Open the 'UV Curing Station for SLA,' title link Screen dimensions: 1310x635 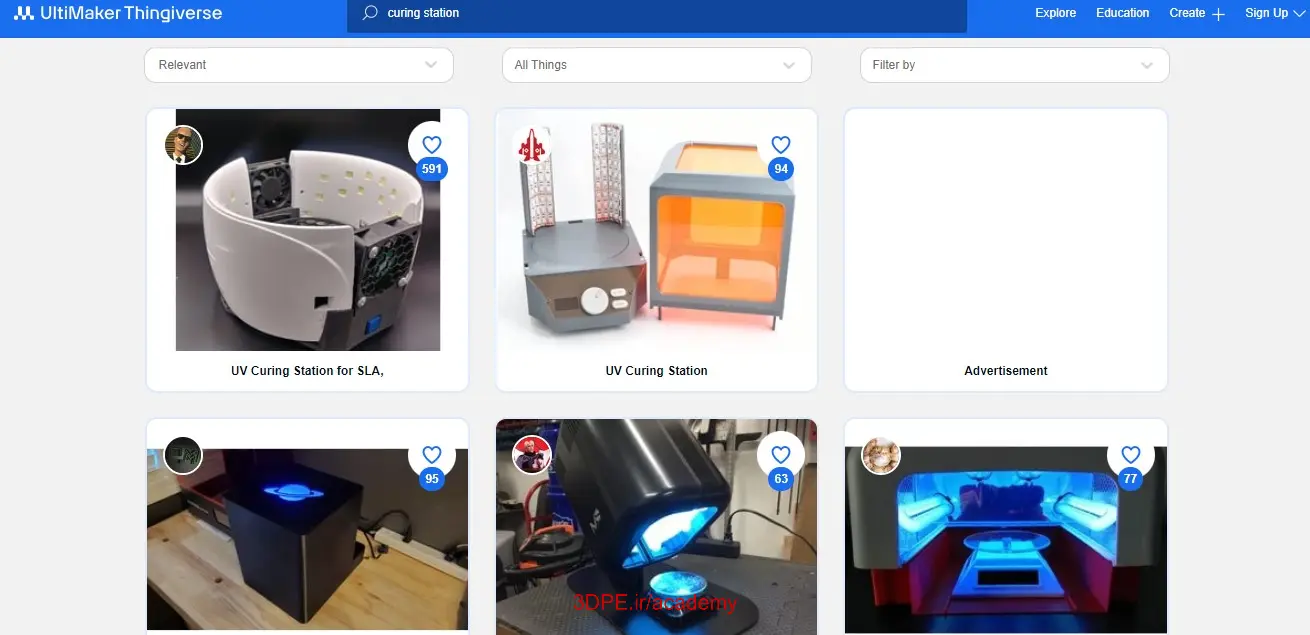[308, 371]
